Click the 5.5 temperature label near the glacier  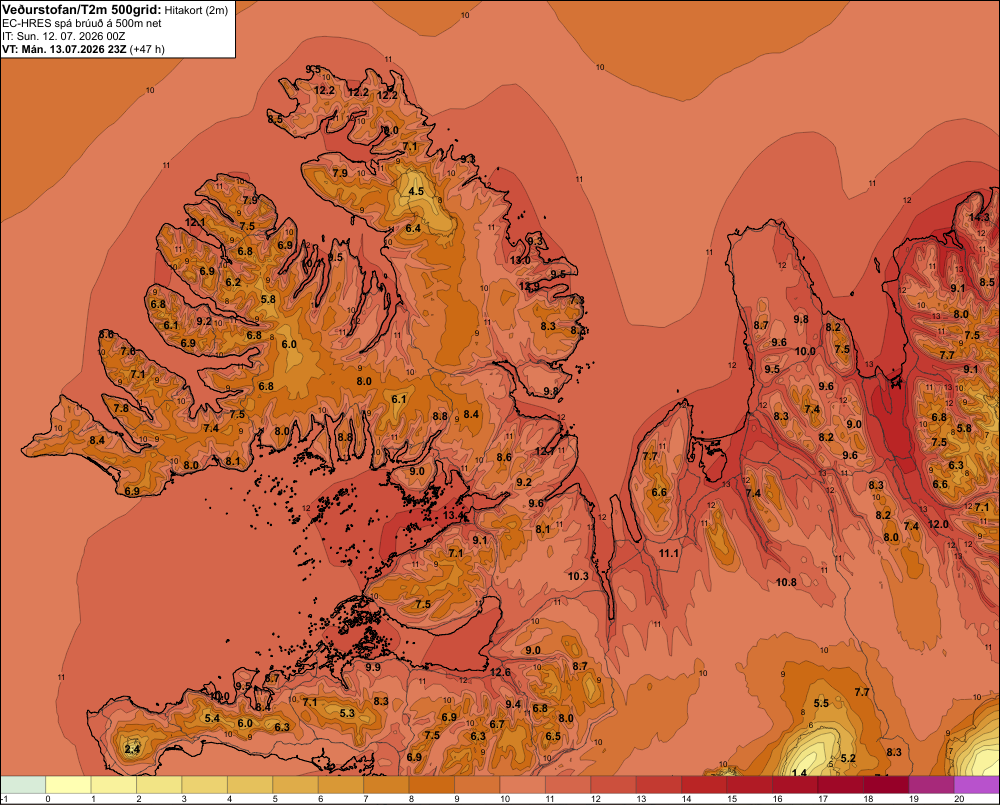tap(821, 703)
